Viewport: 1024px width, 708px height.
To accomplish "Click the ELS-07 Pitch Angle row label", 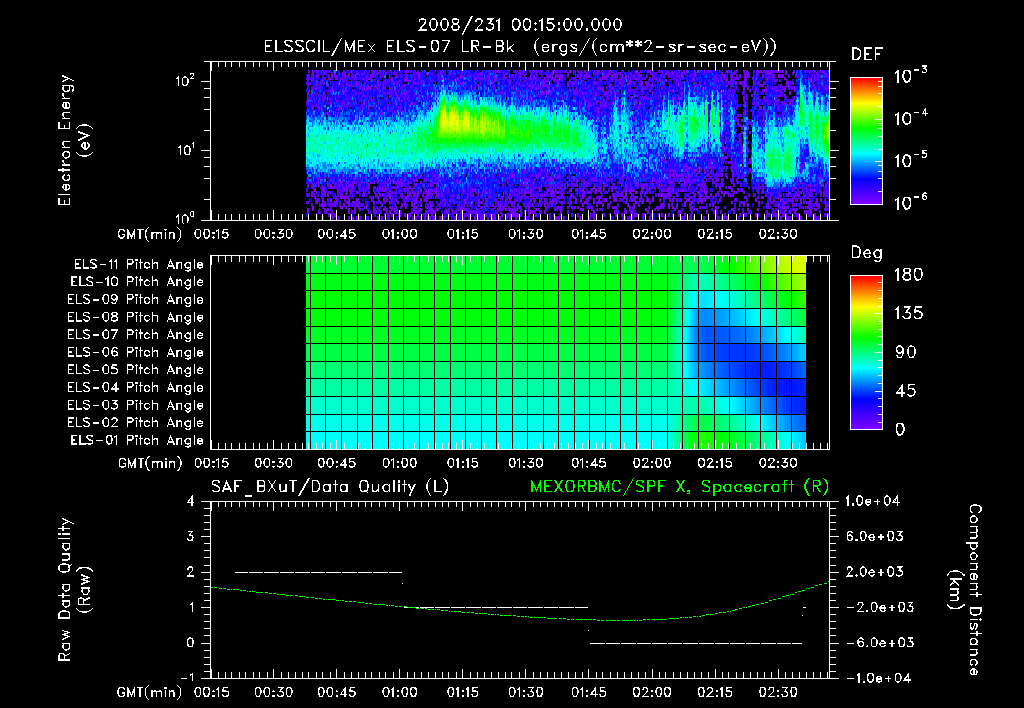I will [x=136, y=334].
